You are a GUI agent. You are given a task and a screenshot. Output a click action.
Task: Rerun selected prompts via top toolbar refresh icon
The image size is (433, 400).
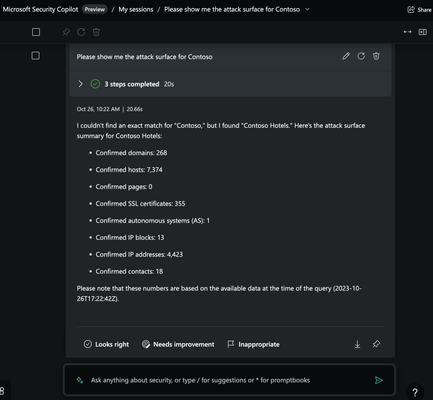point(81,32)
